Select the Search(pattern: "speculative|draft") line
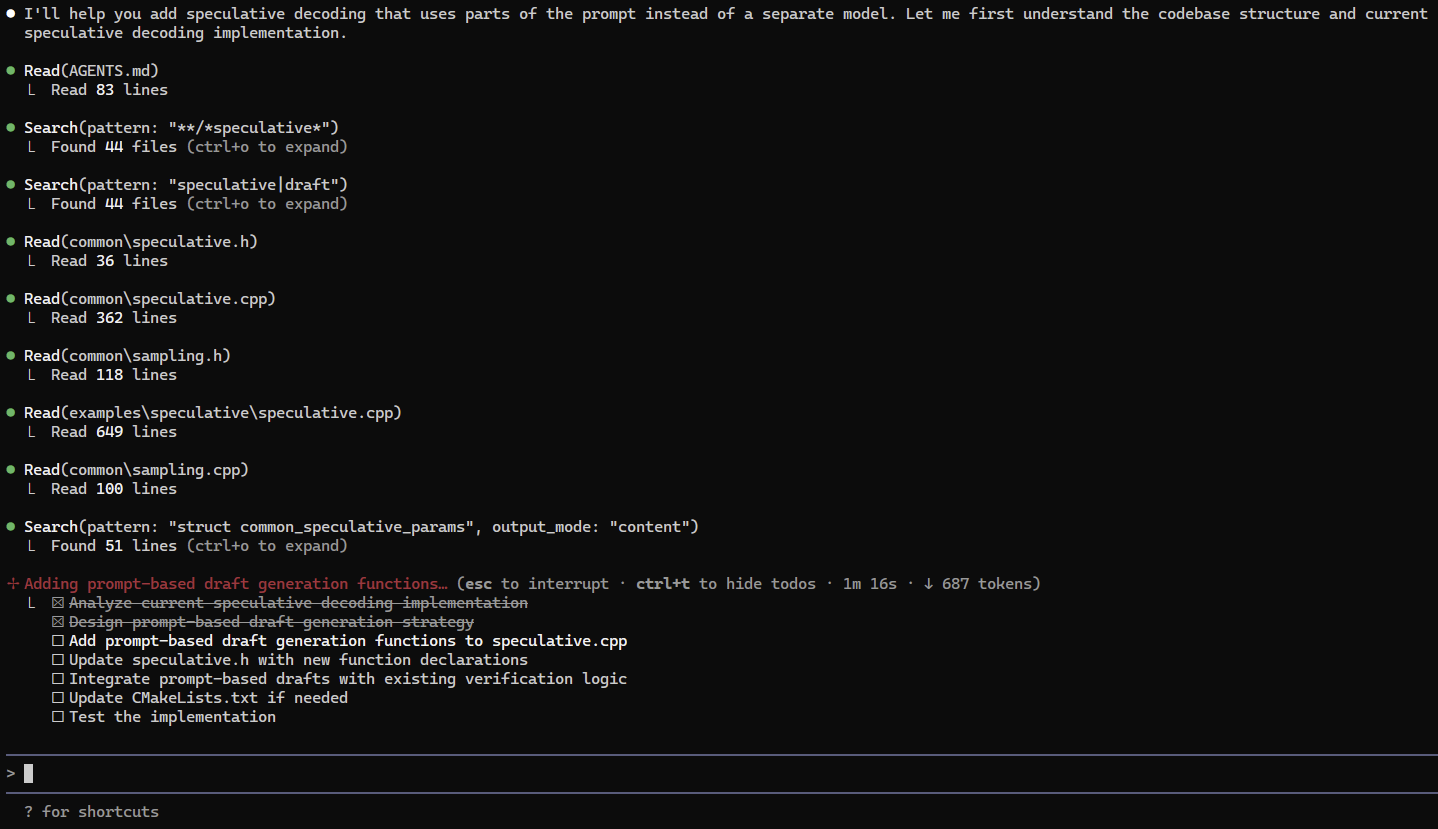 click(186, 185)
